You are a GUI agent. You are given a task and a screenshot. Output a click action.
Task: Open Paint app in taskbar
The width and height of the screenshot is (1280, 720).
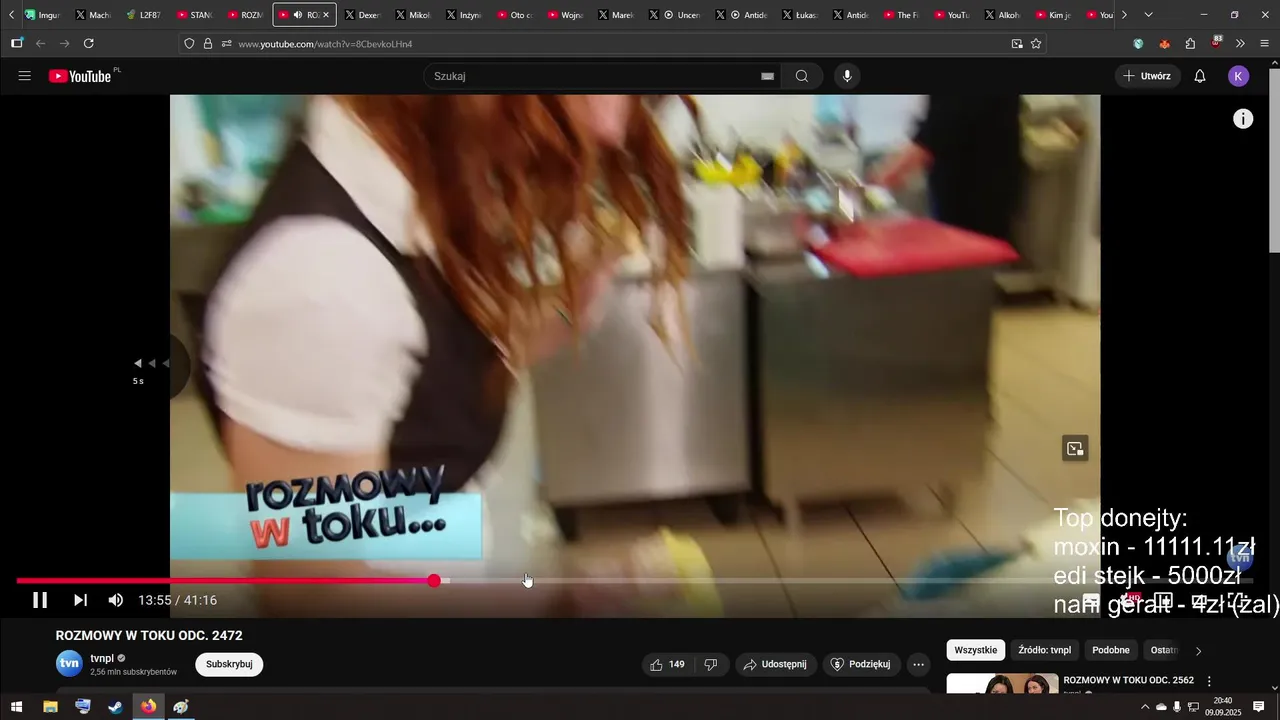click(x=181, y=706)
